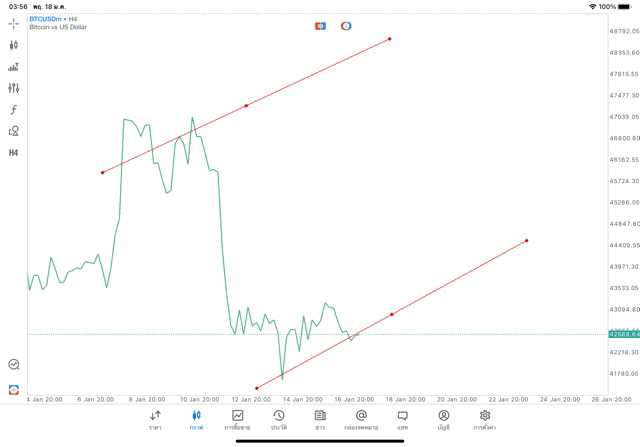Toggle the red-blue circular clock icon
This screenshot has height=447, width=640.
click(x=346, y=26)
